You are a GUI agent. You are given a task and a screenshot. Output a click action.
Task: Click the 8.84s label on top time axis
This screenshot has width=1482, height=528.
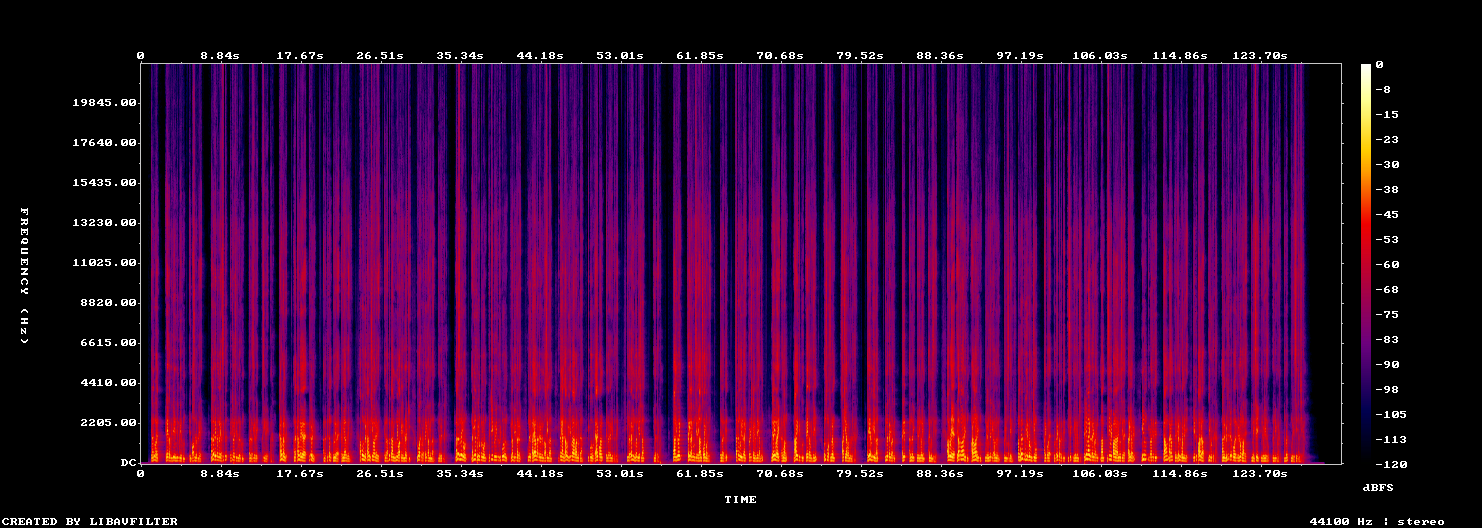pos(220,55)
